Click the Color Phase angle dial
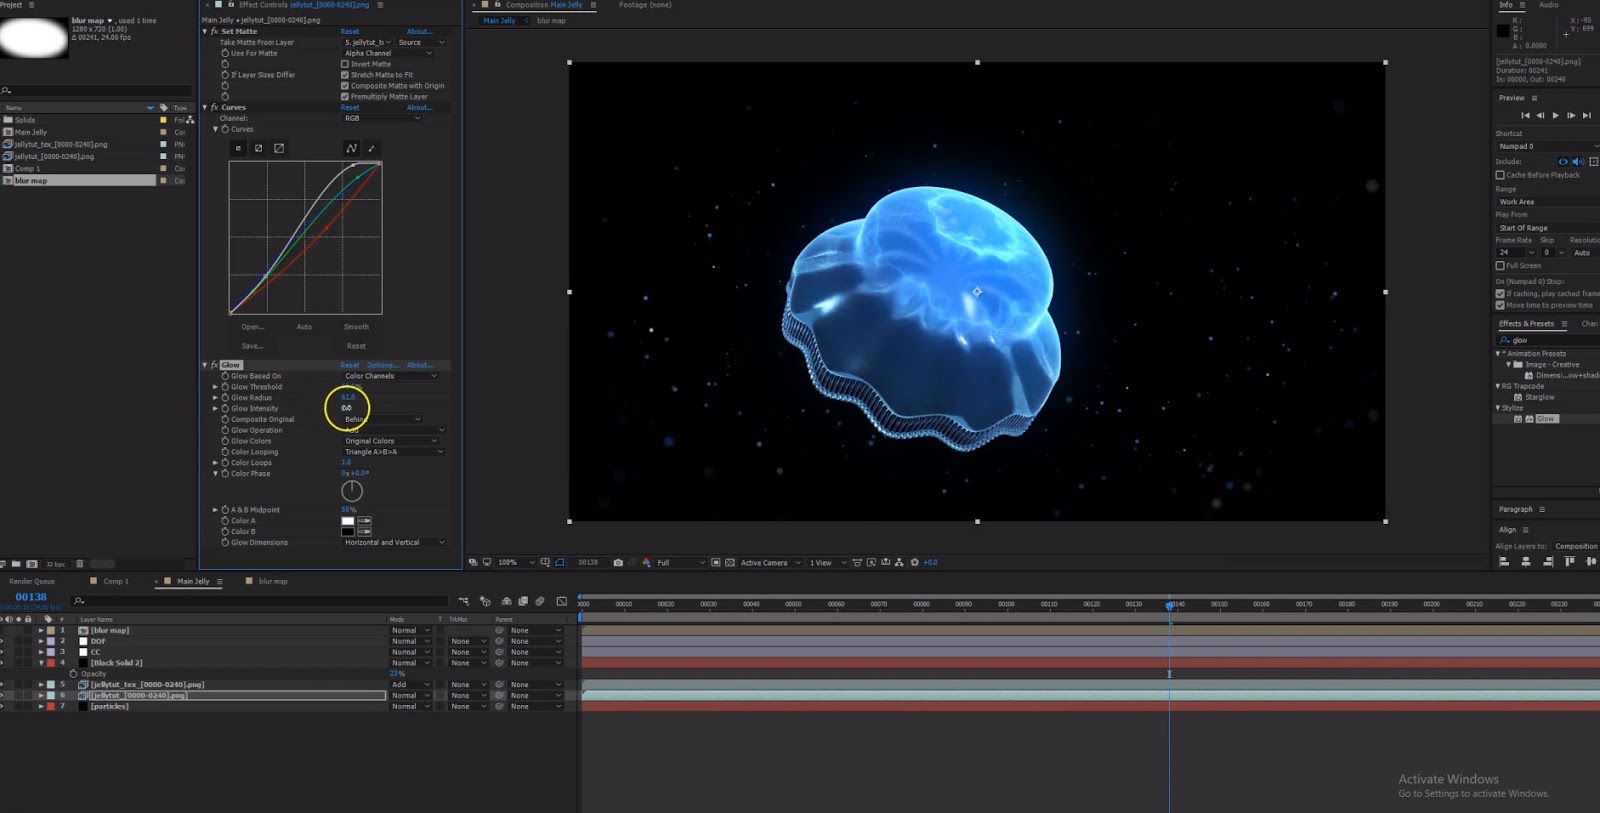Viewport: 1600px width, 813px height. point(352,491)
